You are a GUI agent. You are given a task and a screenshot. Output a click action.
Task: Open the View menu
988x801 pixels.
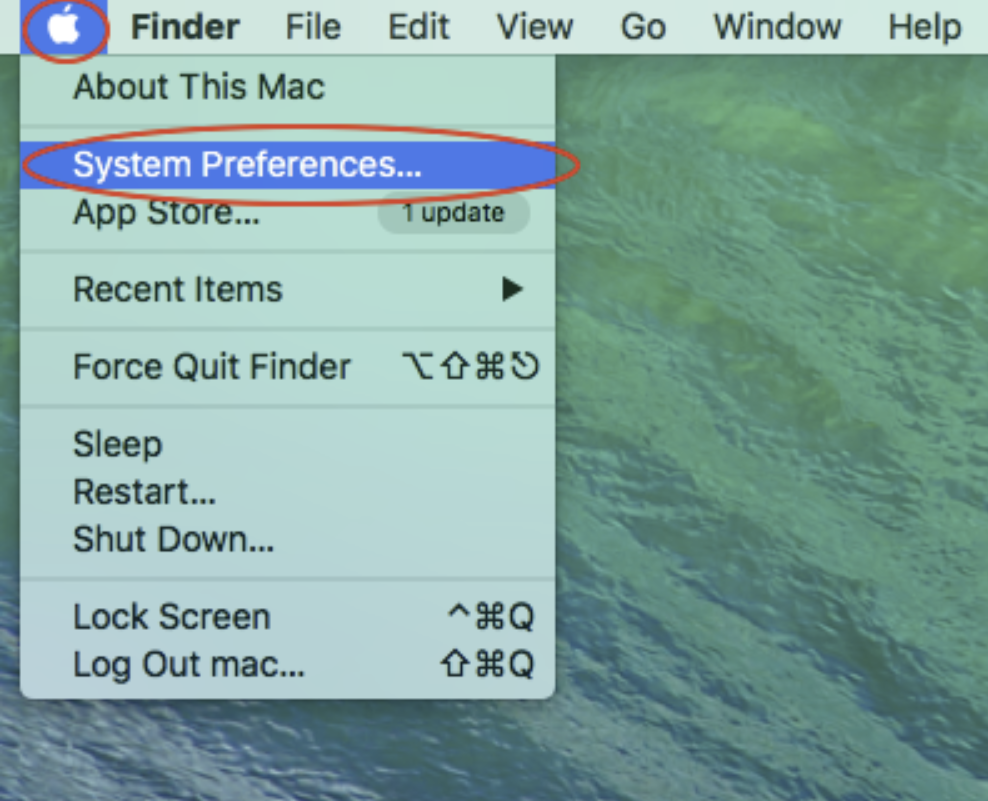click(x=534, y=27)
